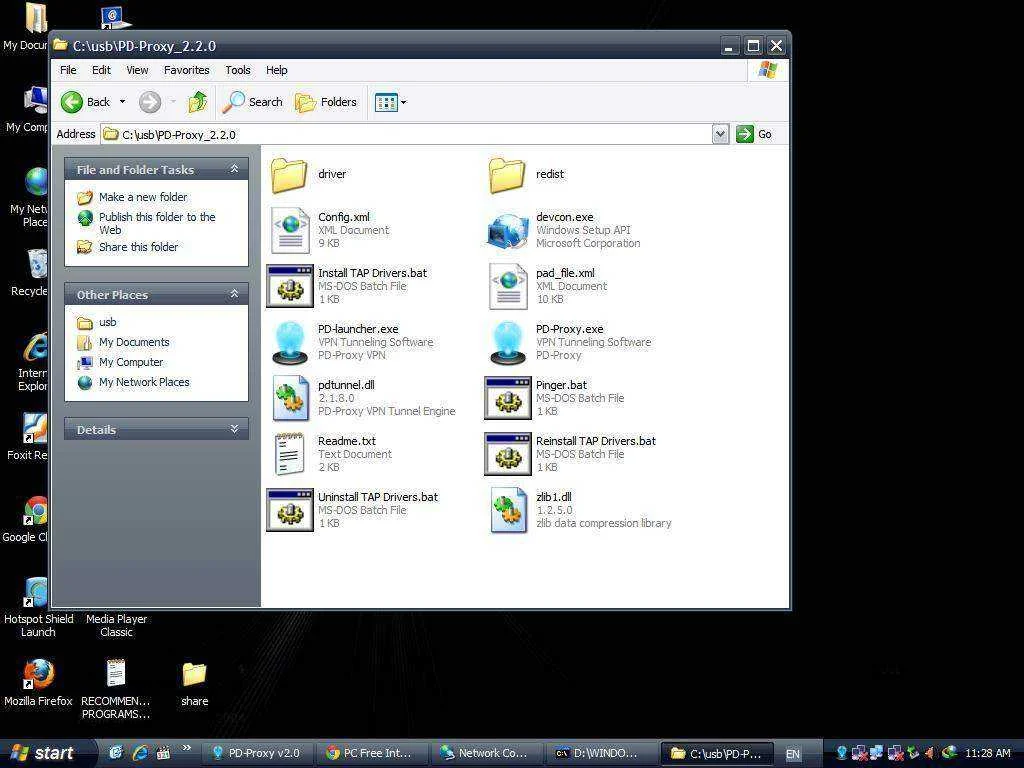Collapse the File and Folder Tasks panel
The image size is (1024, 768).
pos(234,169)
